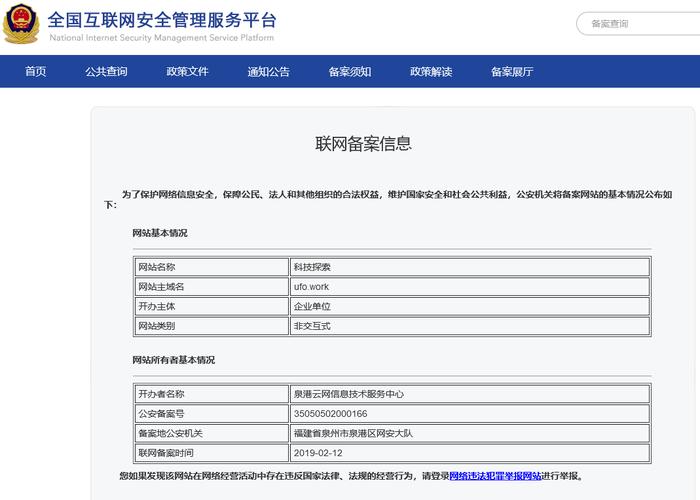This screenshot has height=500, width=700.
Task: Click the 网站所有者基本情况 section title
Action: [174, 360]
